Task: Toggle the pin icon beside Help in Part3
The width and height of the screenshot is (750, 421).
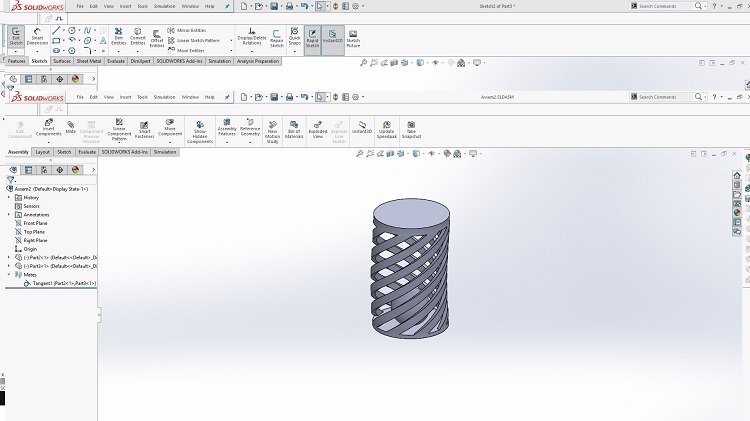Action: (x=227, y=6)
